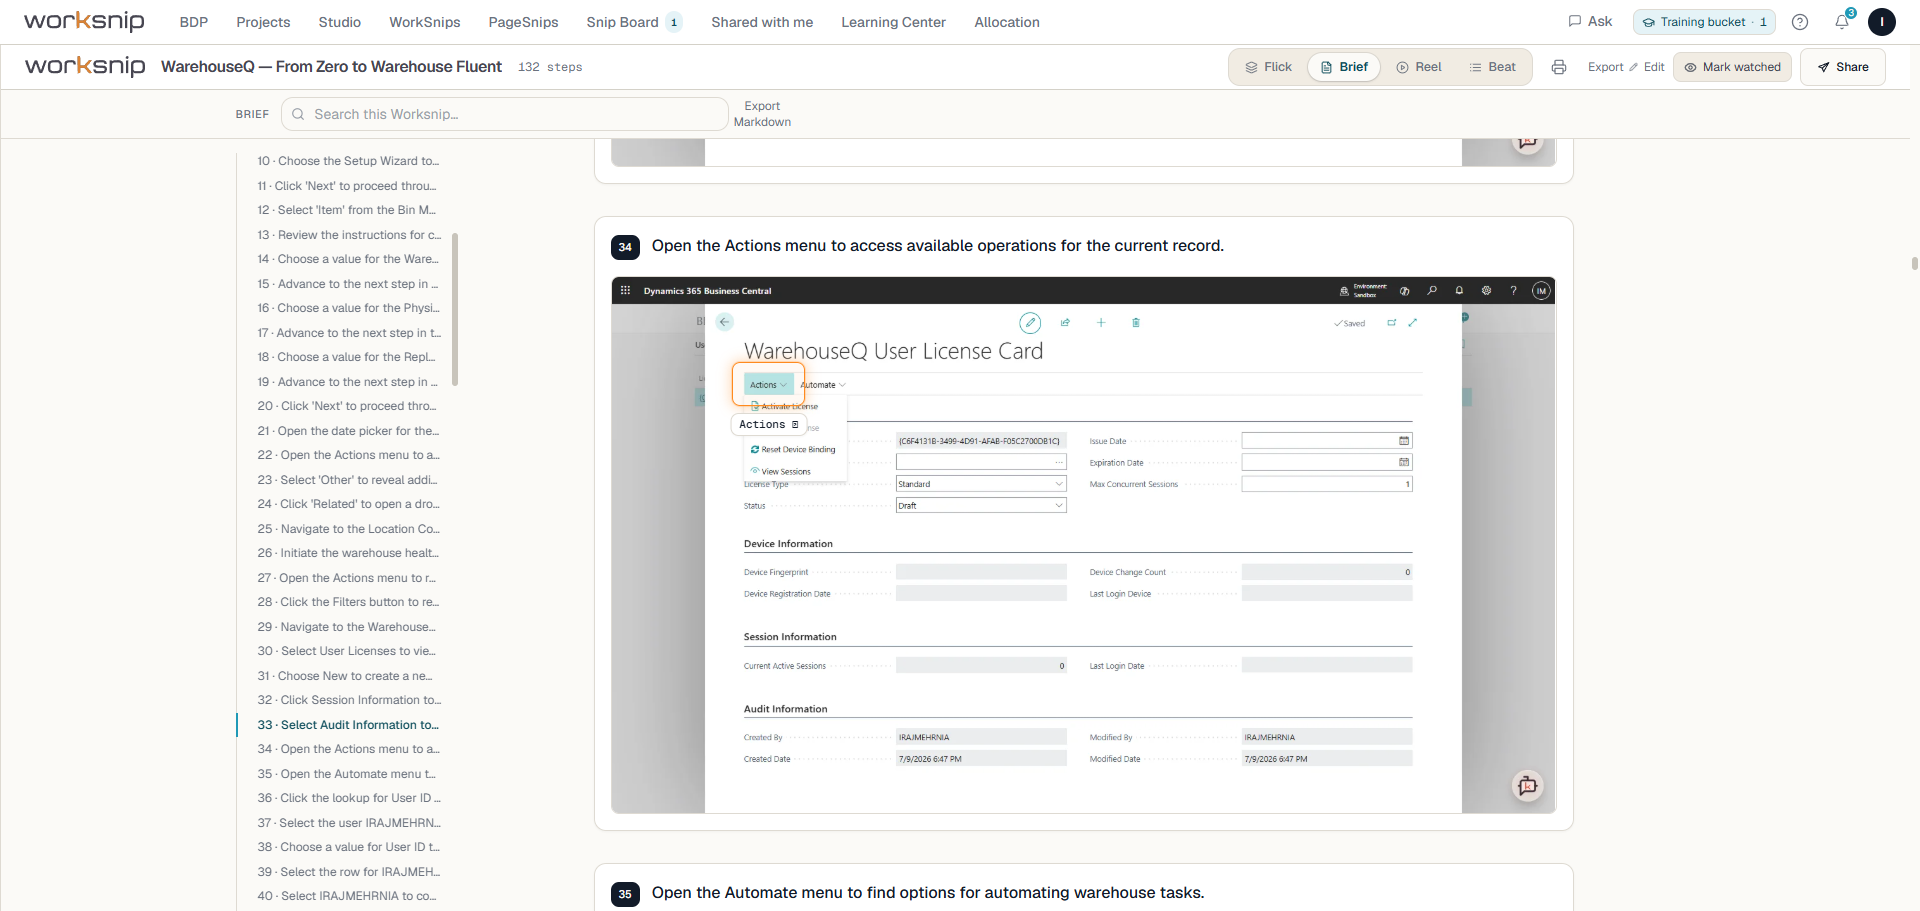1920x911 pixels.
Task: Click the Business Central settings gear icon
Action: (1486, 291)
